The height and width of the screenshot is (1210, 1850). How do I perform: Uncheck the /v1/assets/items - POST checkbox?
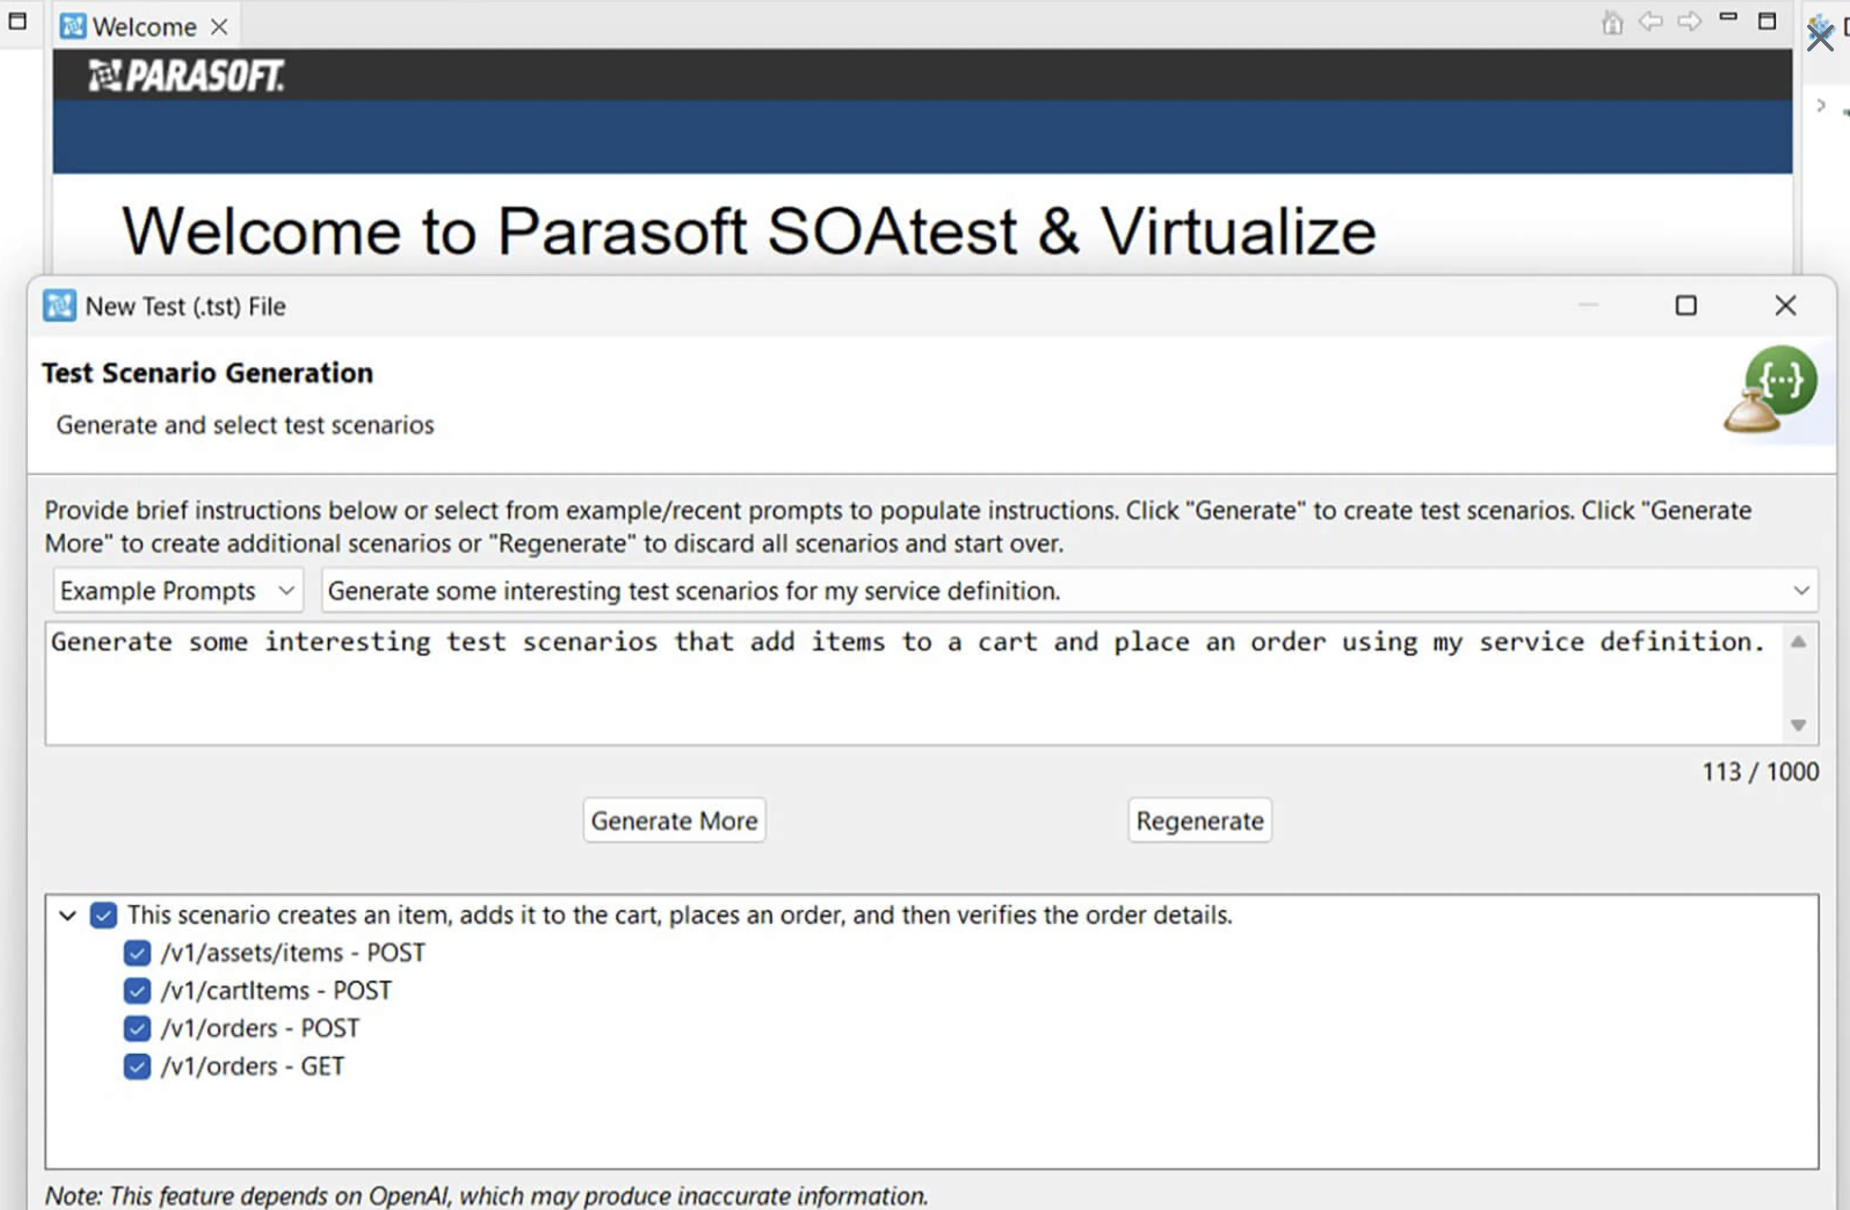pyautogui.click(x=137, y=953)
